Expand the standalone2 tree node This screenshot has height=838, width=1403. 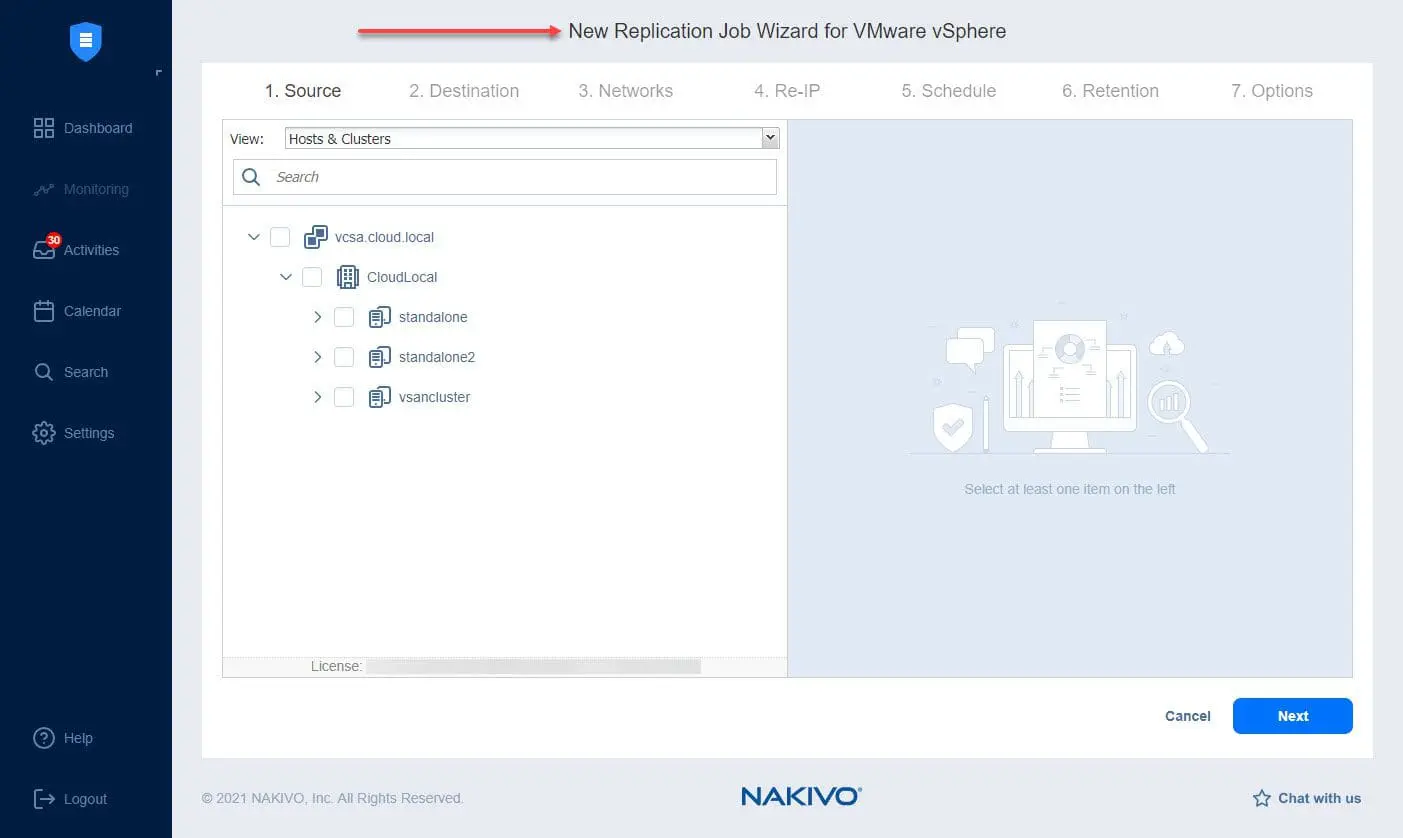coord(317,357)
